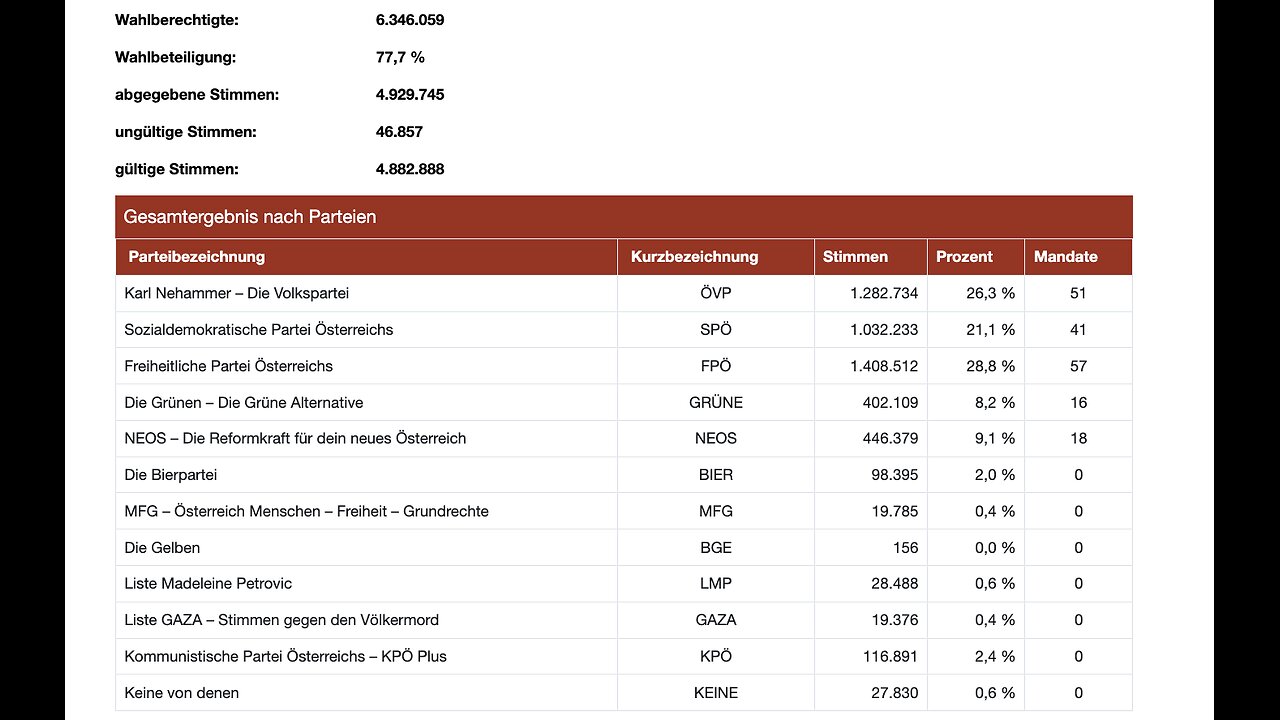
Task: Click KEINE vote count 27.830
Action: (x=895, y=693)
